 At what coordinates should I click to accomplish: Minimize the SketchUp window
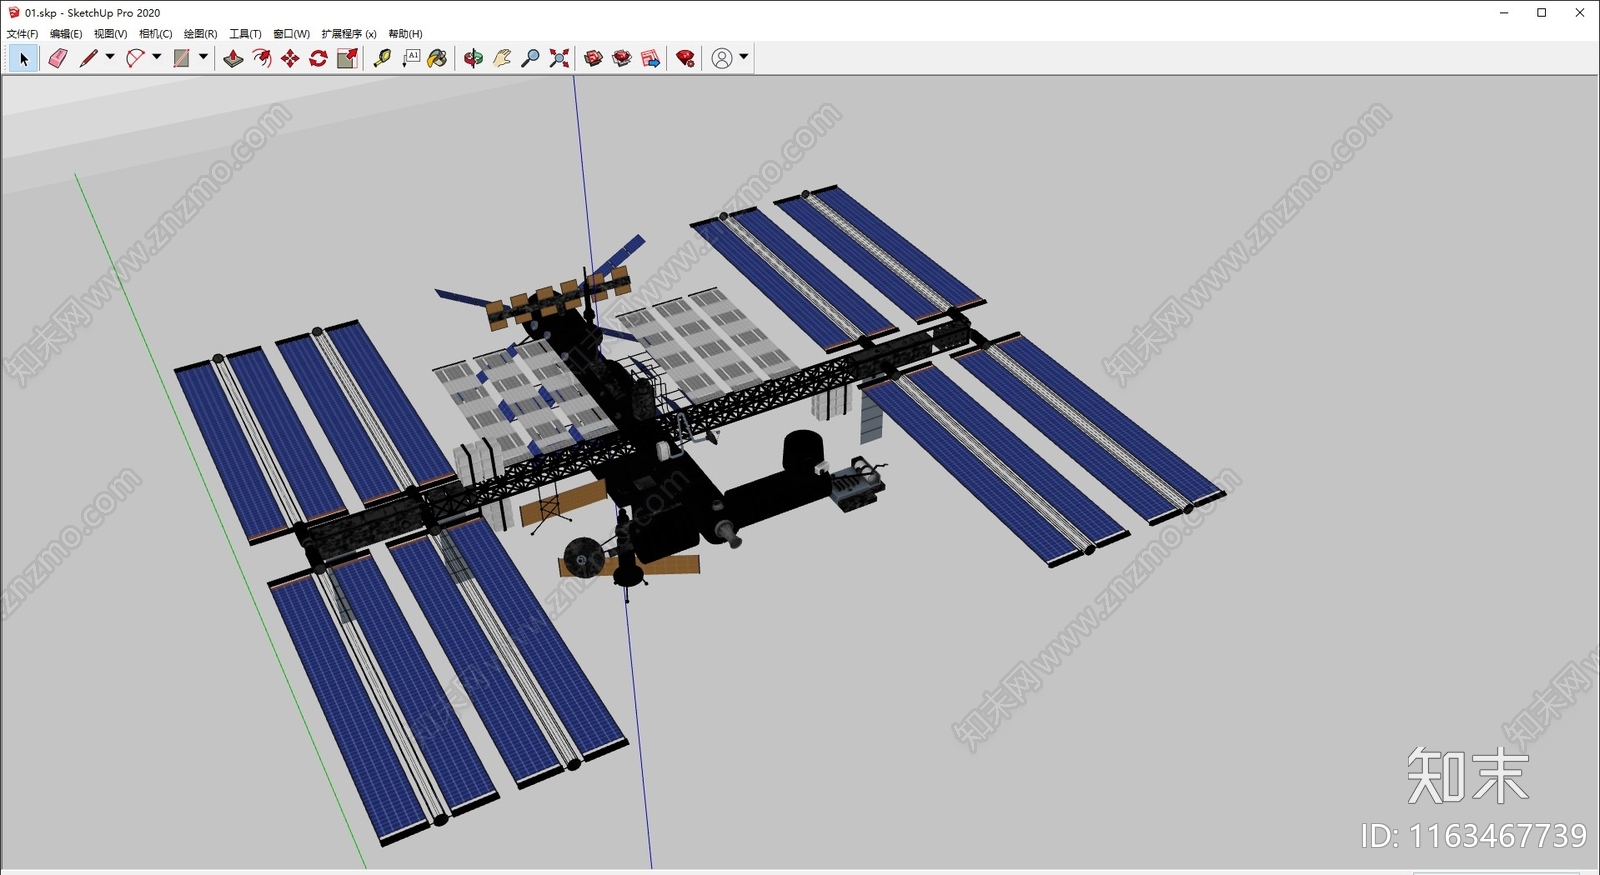coord(1504,13)
